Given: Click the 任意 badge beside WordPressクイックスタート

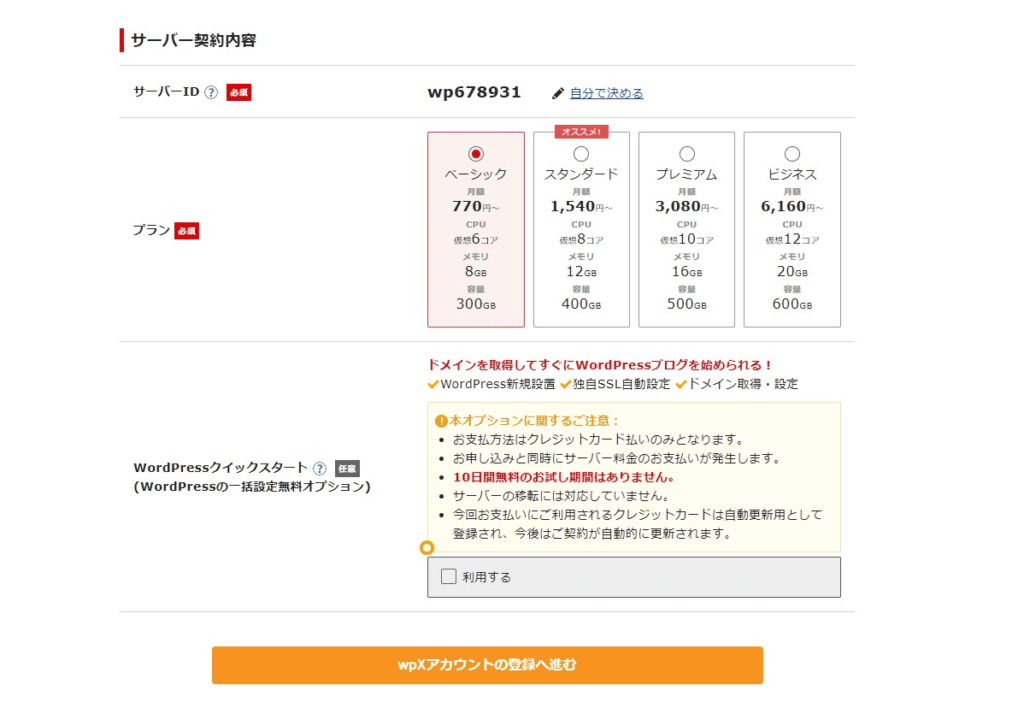Looking at the screenshot, I should [x=347, y=468].
